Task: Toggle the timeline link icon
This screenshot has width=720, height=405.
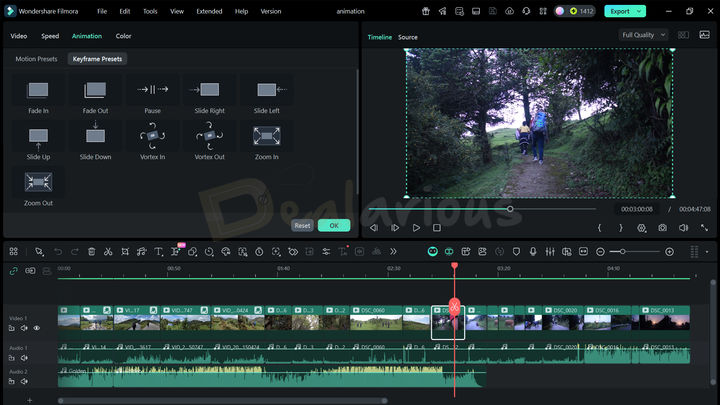Action: point(14,270)
